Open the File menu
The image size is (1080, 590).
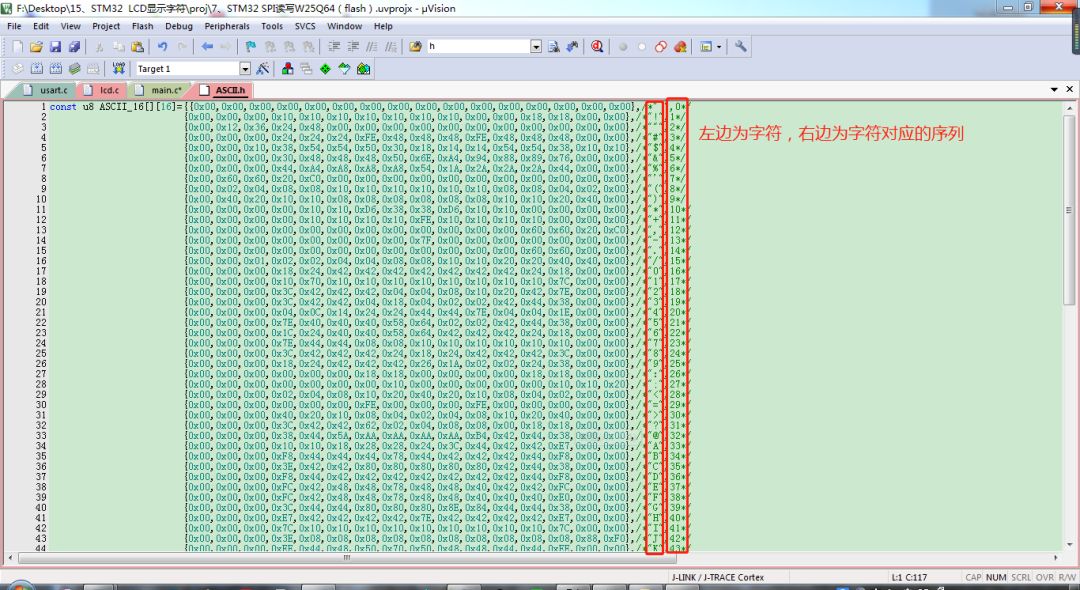(14, 26)
